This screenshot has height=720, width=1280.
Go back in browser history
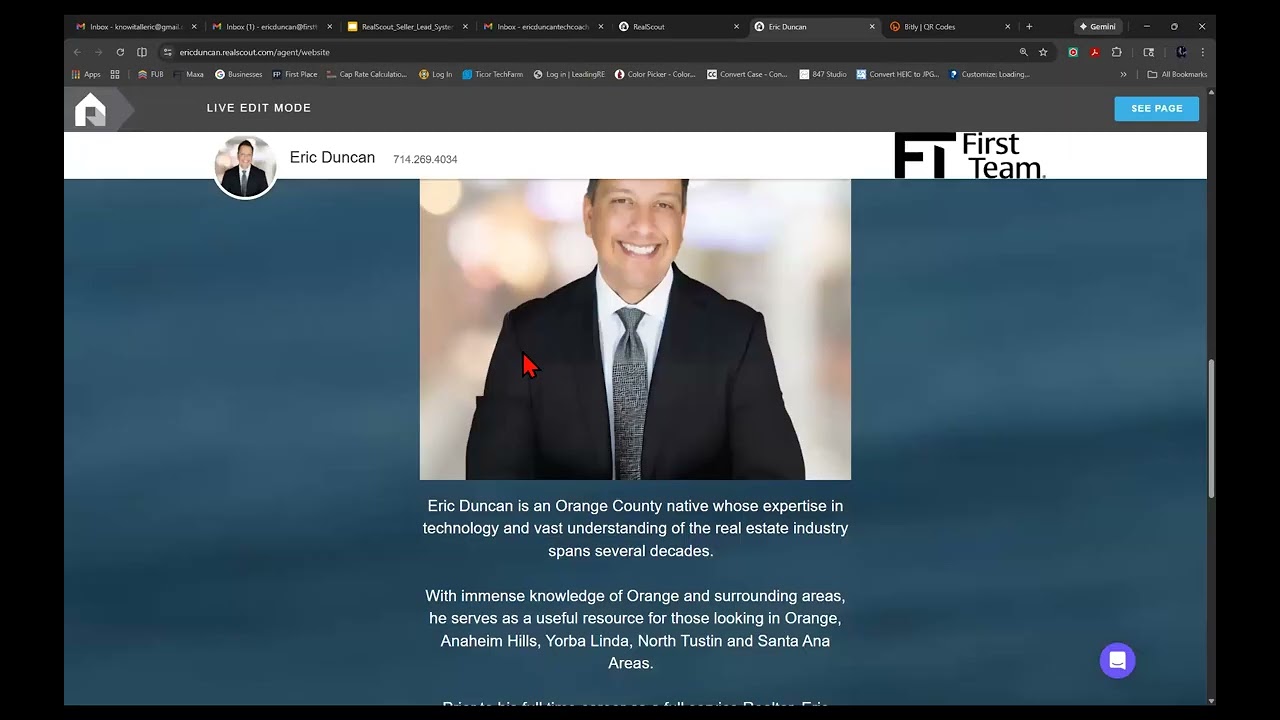pyautogui.click(x=78, y=52)
